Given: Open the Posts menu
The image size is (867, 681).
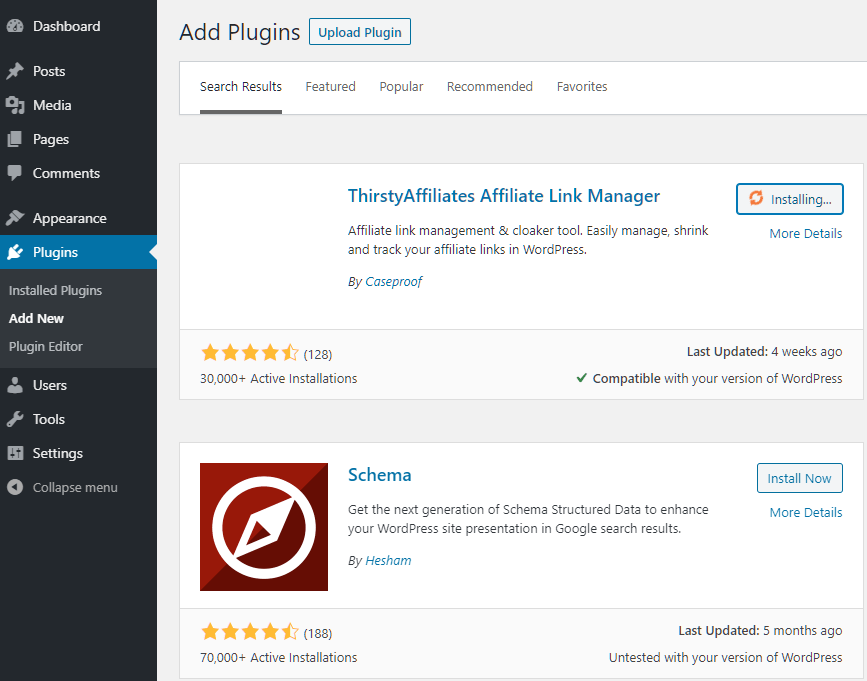Looking at the screenshot, I should coord(79,71).
